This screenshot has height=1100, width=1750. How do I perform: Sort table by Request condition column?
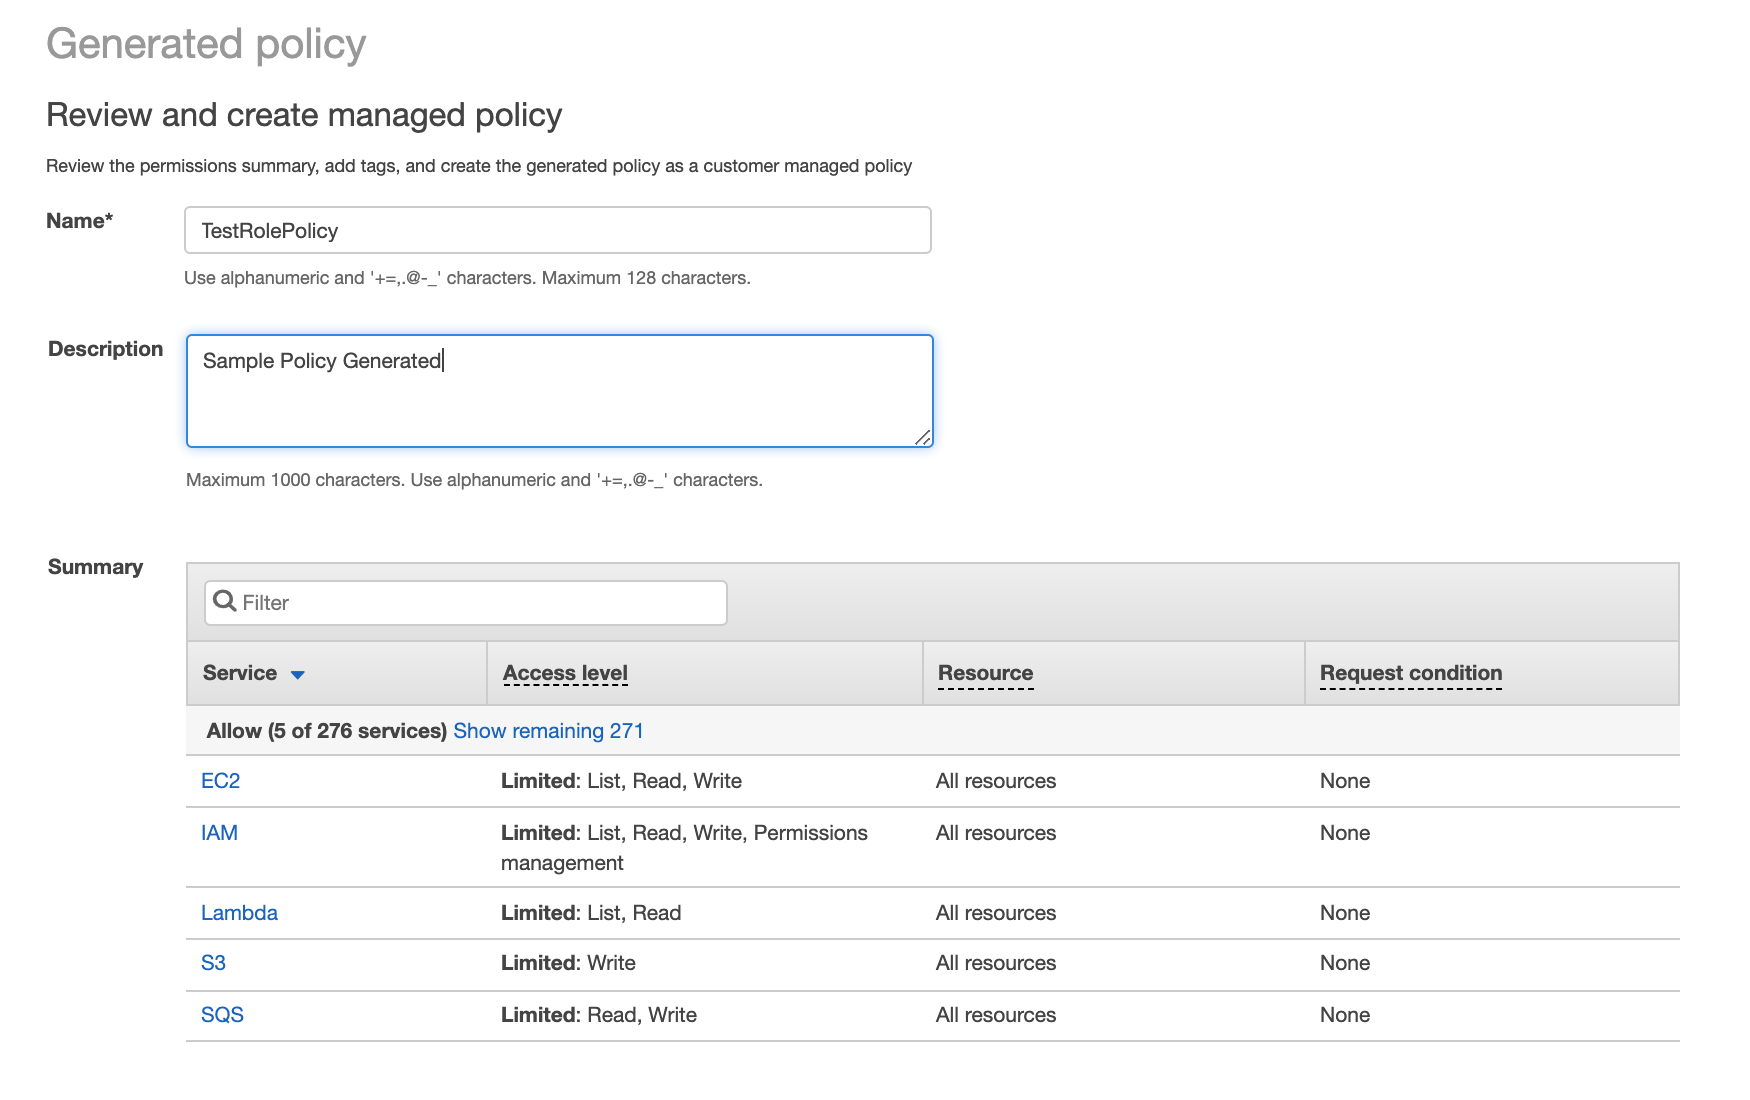pyautogui.click(x=1410, y=673)
